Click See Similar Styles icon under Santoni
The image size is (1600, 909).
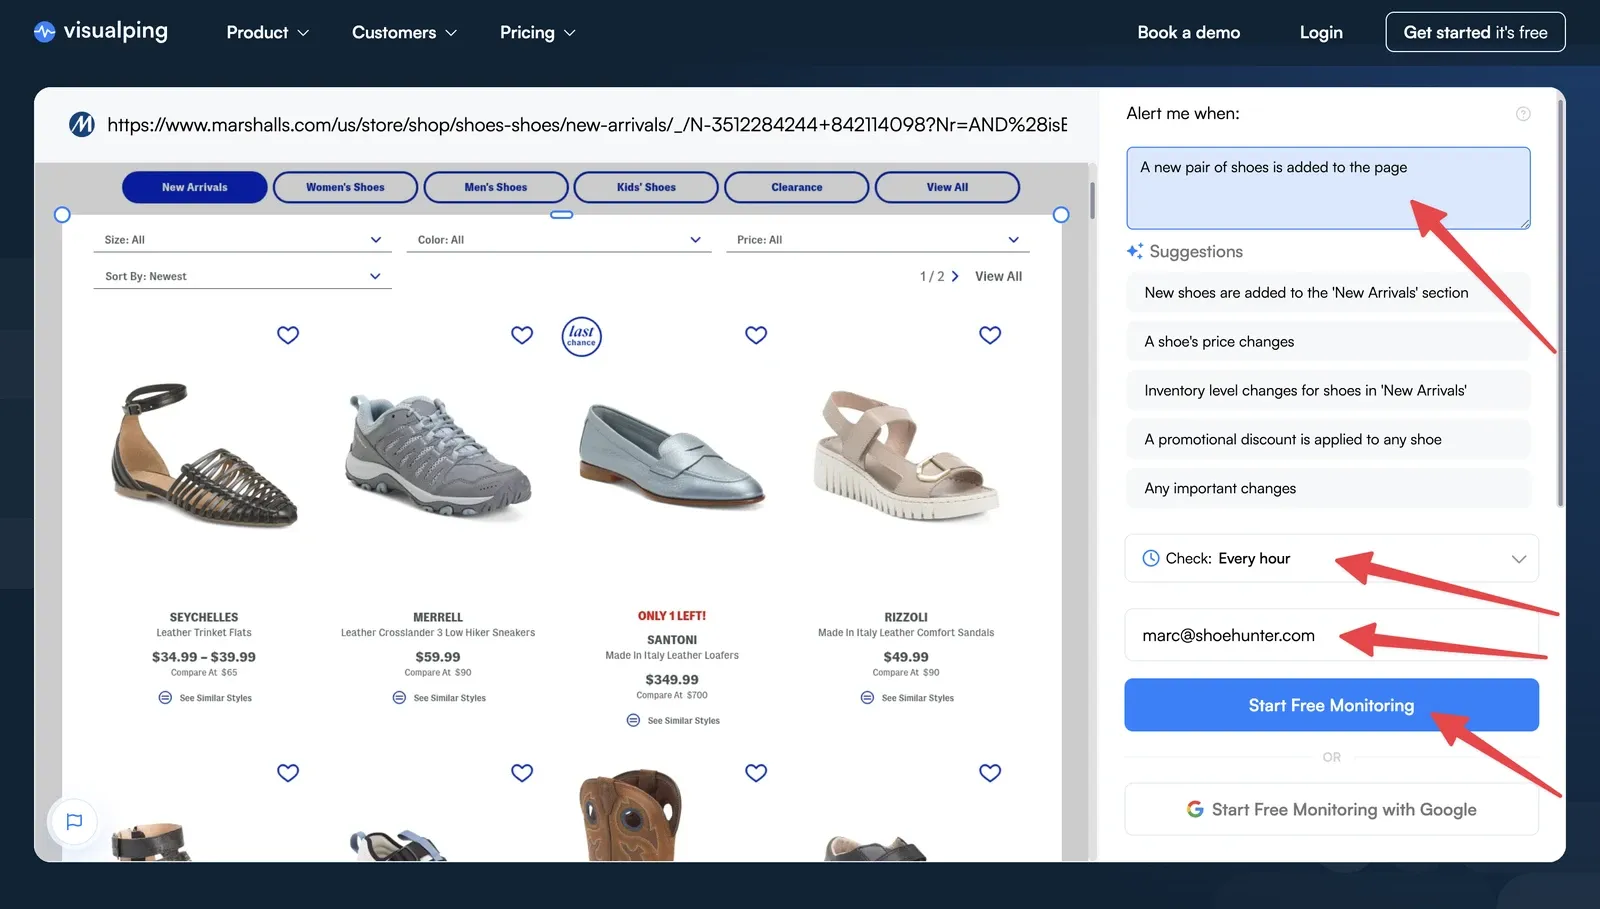coord(633,720)
